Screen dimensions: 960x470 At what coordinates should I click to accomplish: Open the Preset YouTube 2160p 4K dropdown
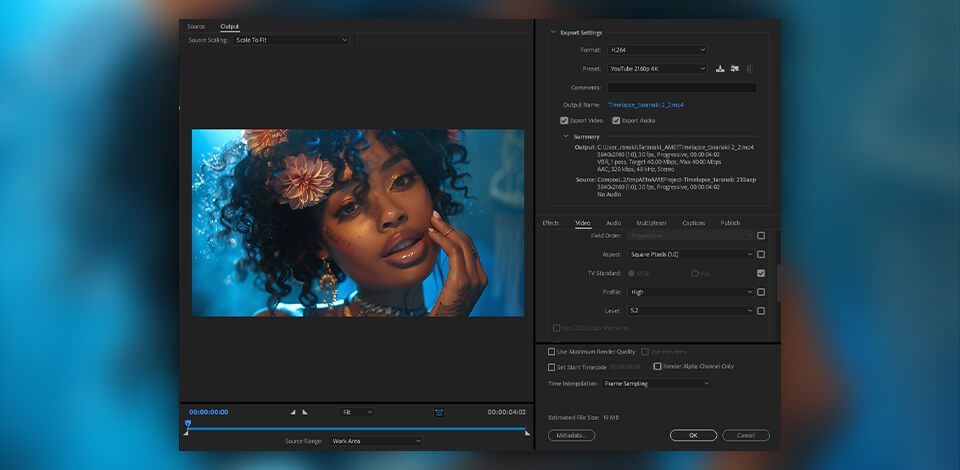click(x=658, y=69)
